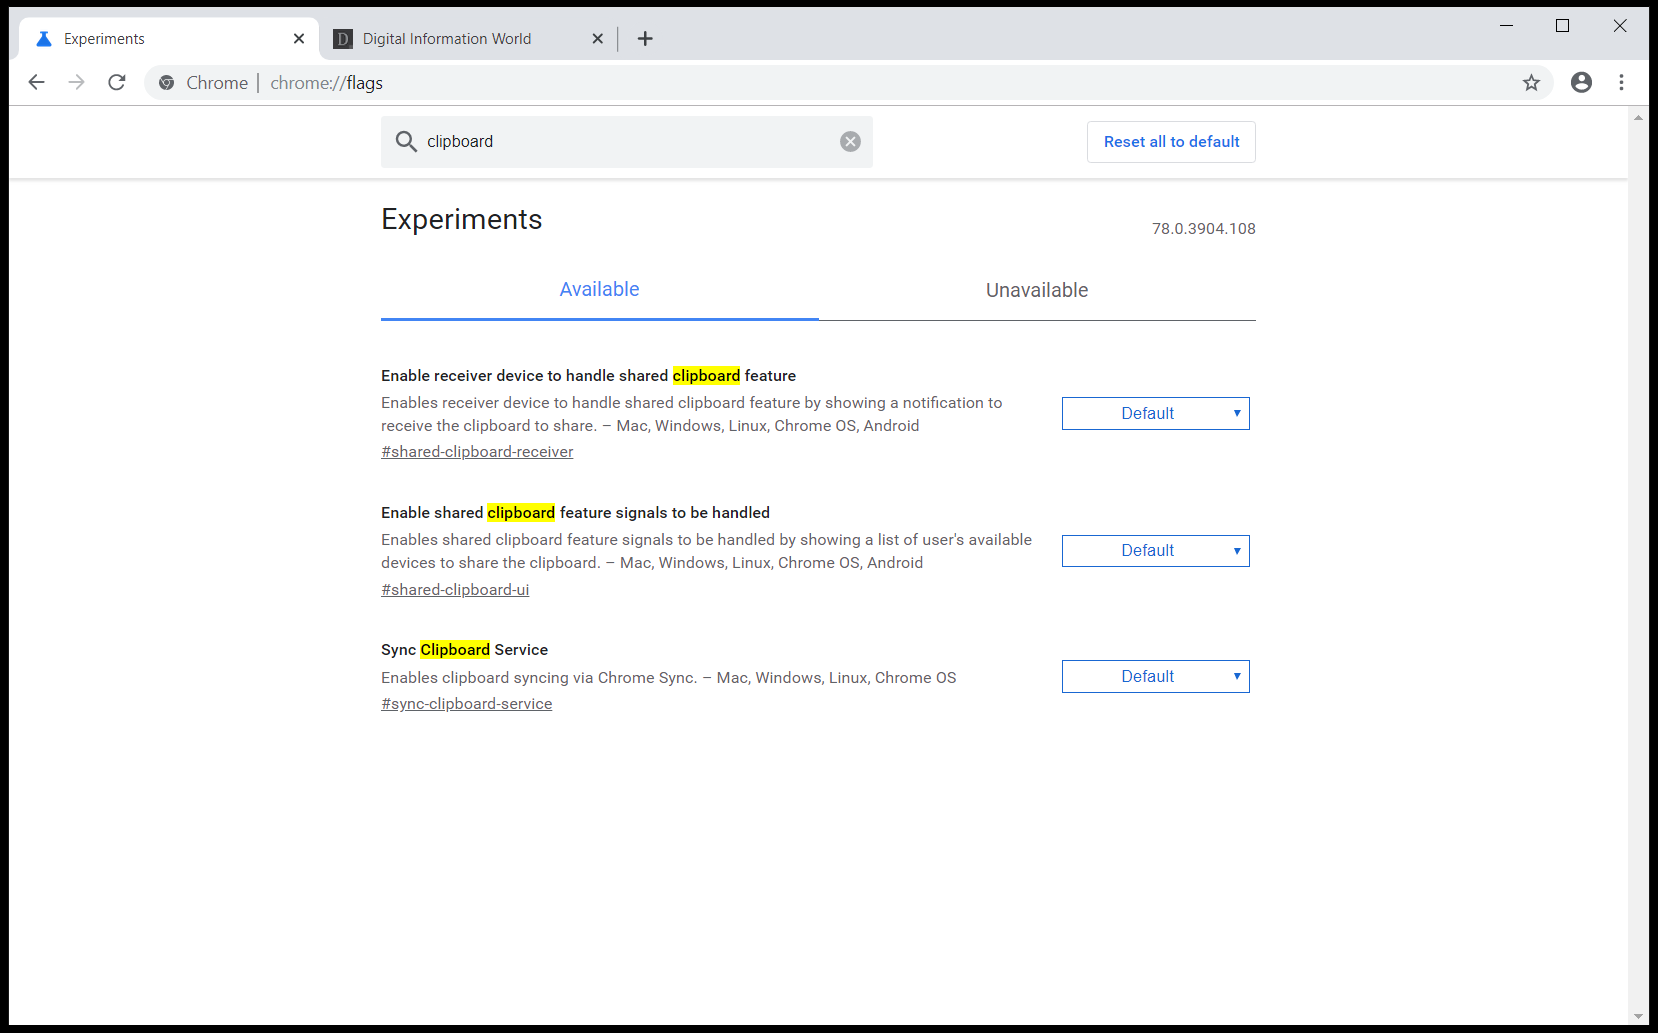
Task: Bookmark this page with the star icon
Action: pyautogui.click(x=1531, y=83)
